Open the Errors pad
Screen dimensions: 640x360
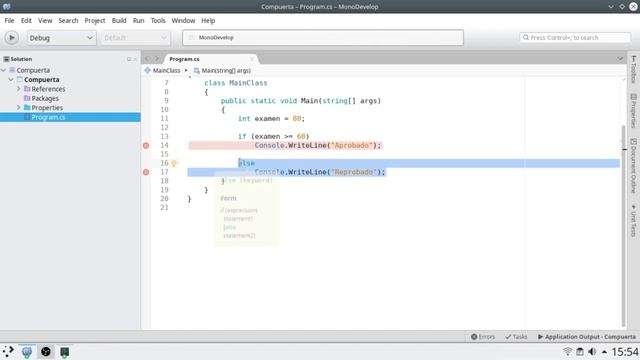click(483, 337)
